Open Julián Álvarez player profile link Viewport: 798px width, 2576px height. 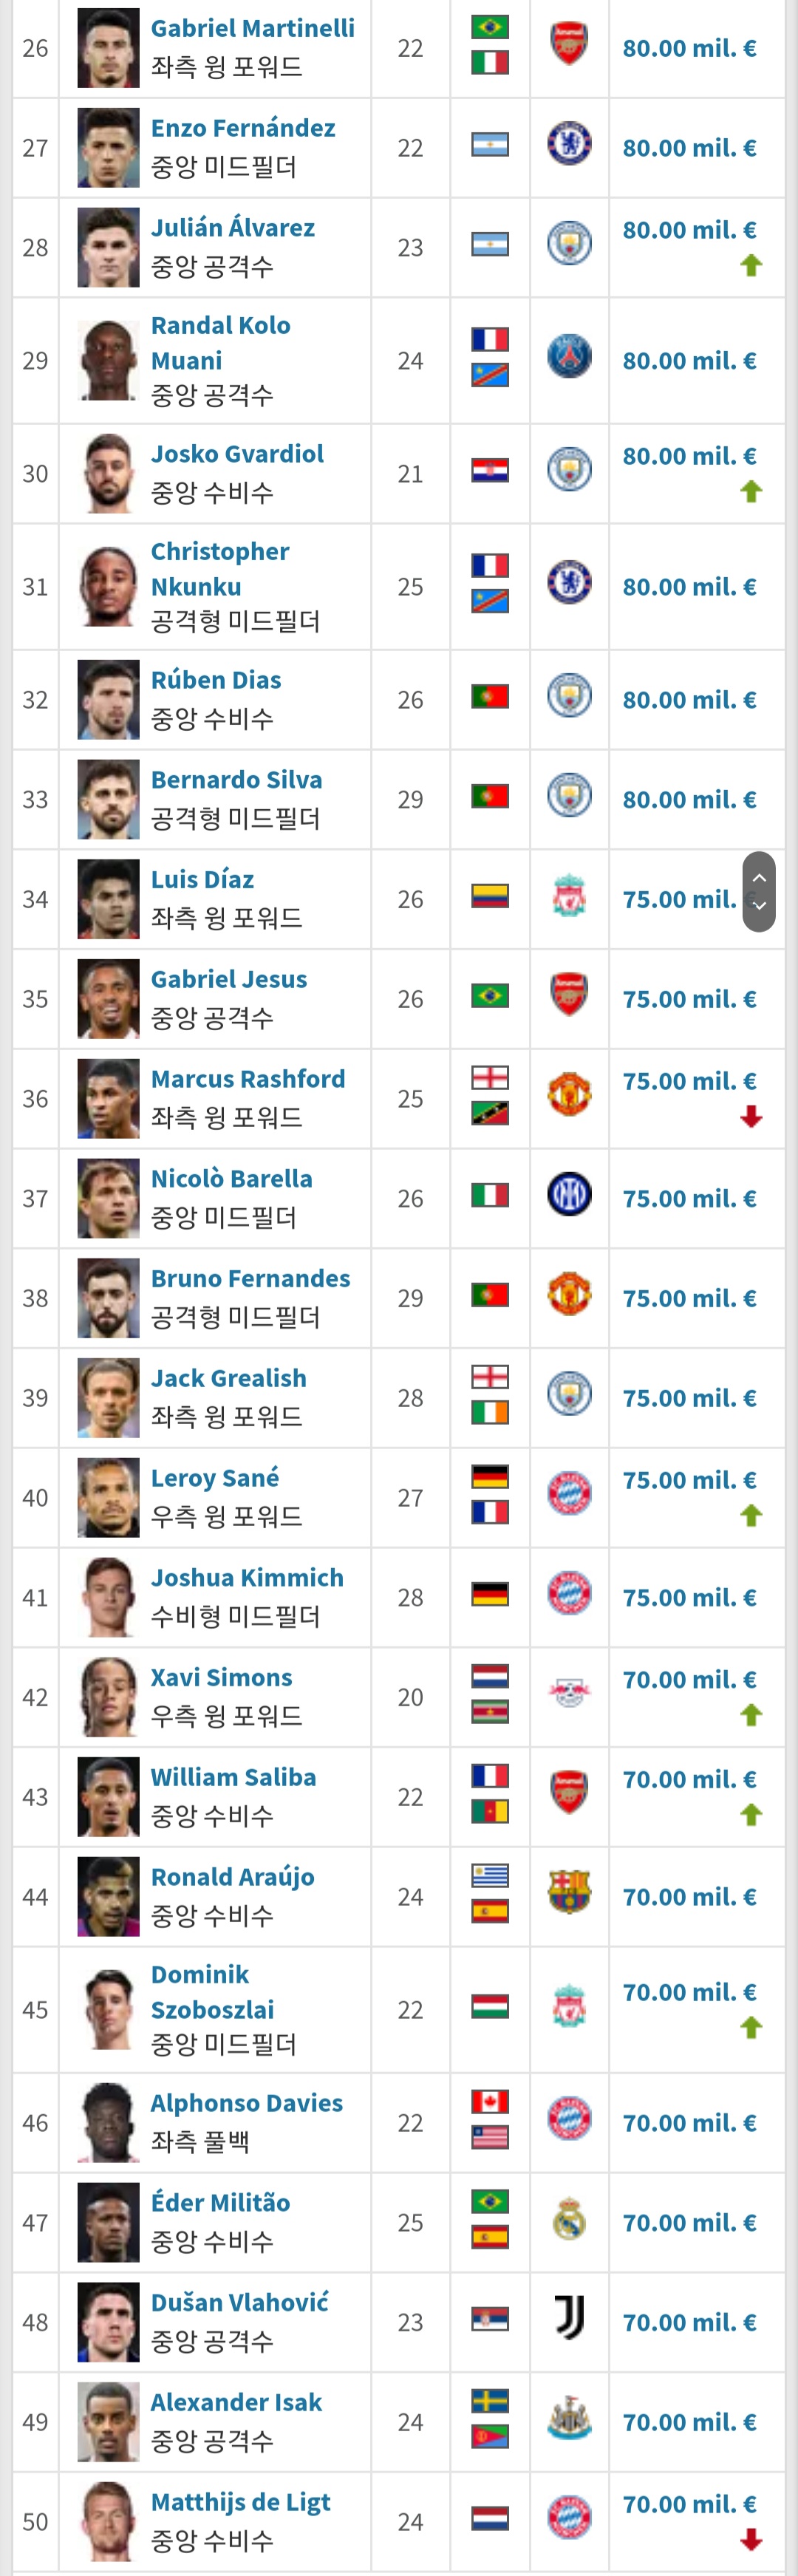coord(233,228)
